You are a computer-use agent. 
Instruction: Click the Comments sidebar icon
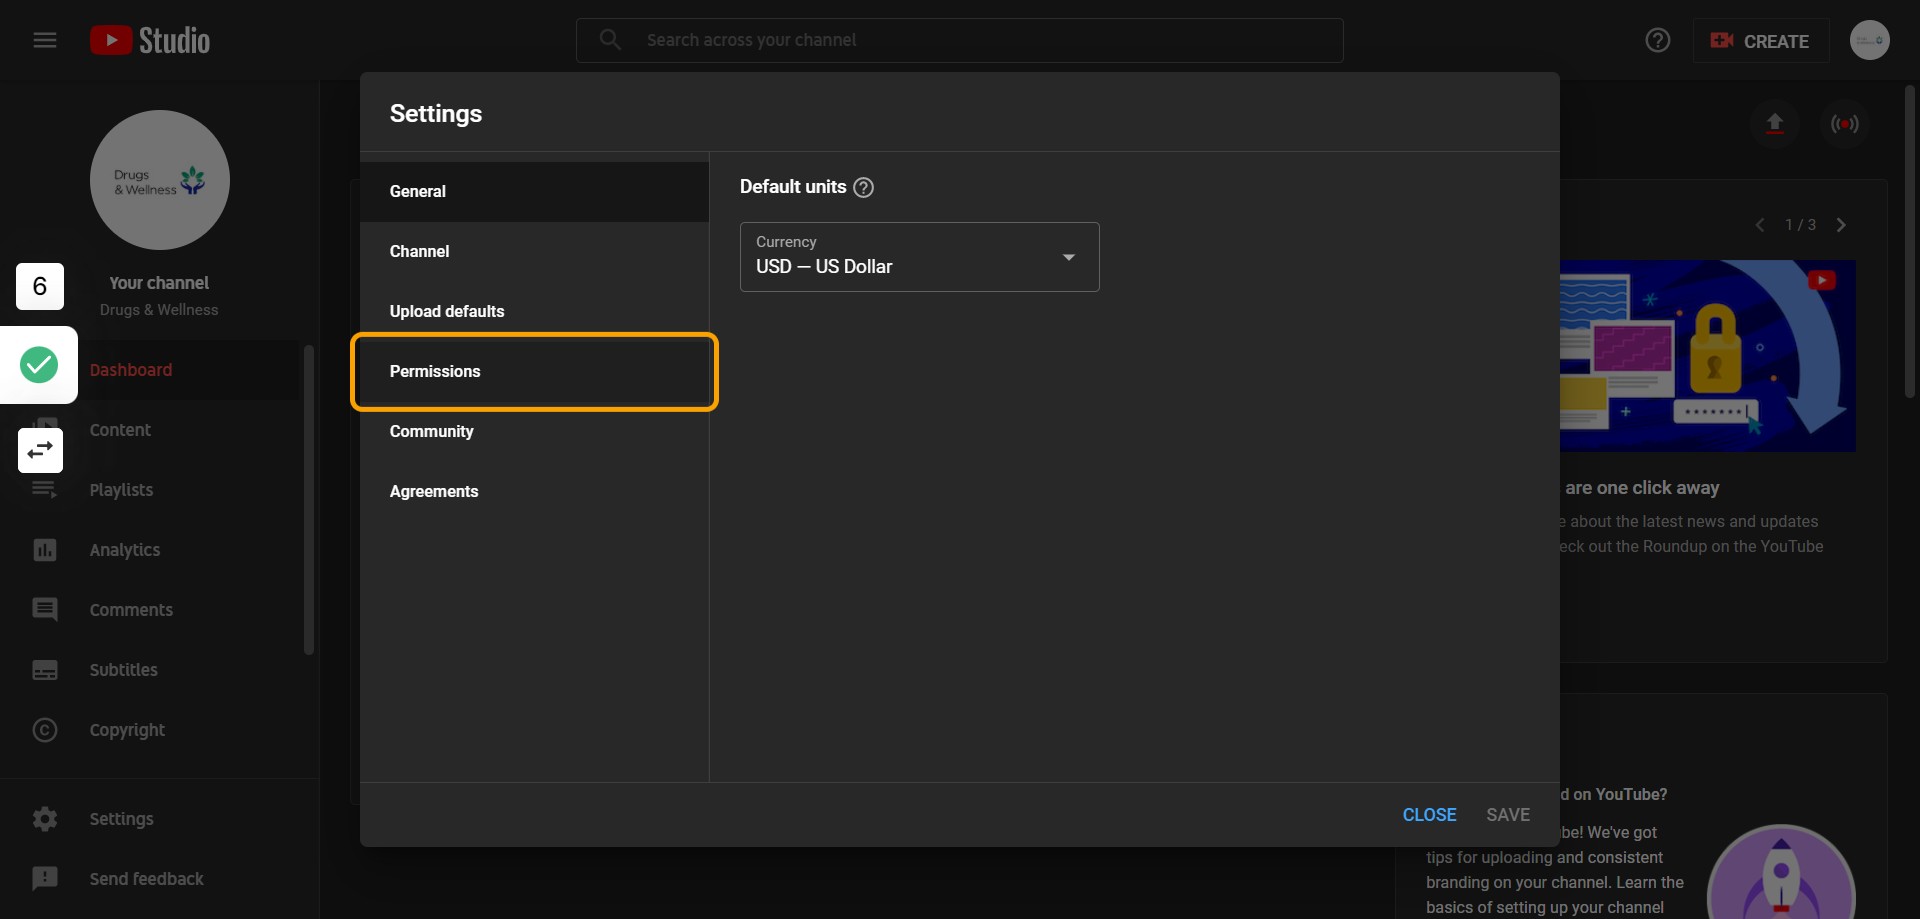tap(45, 609)
